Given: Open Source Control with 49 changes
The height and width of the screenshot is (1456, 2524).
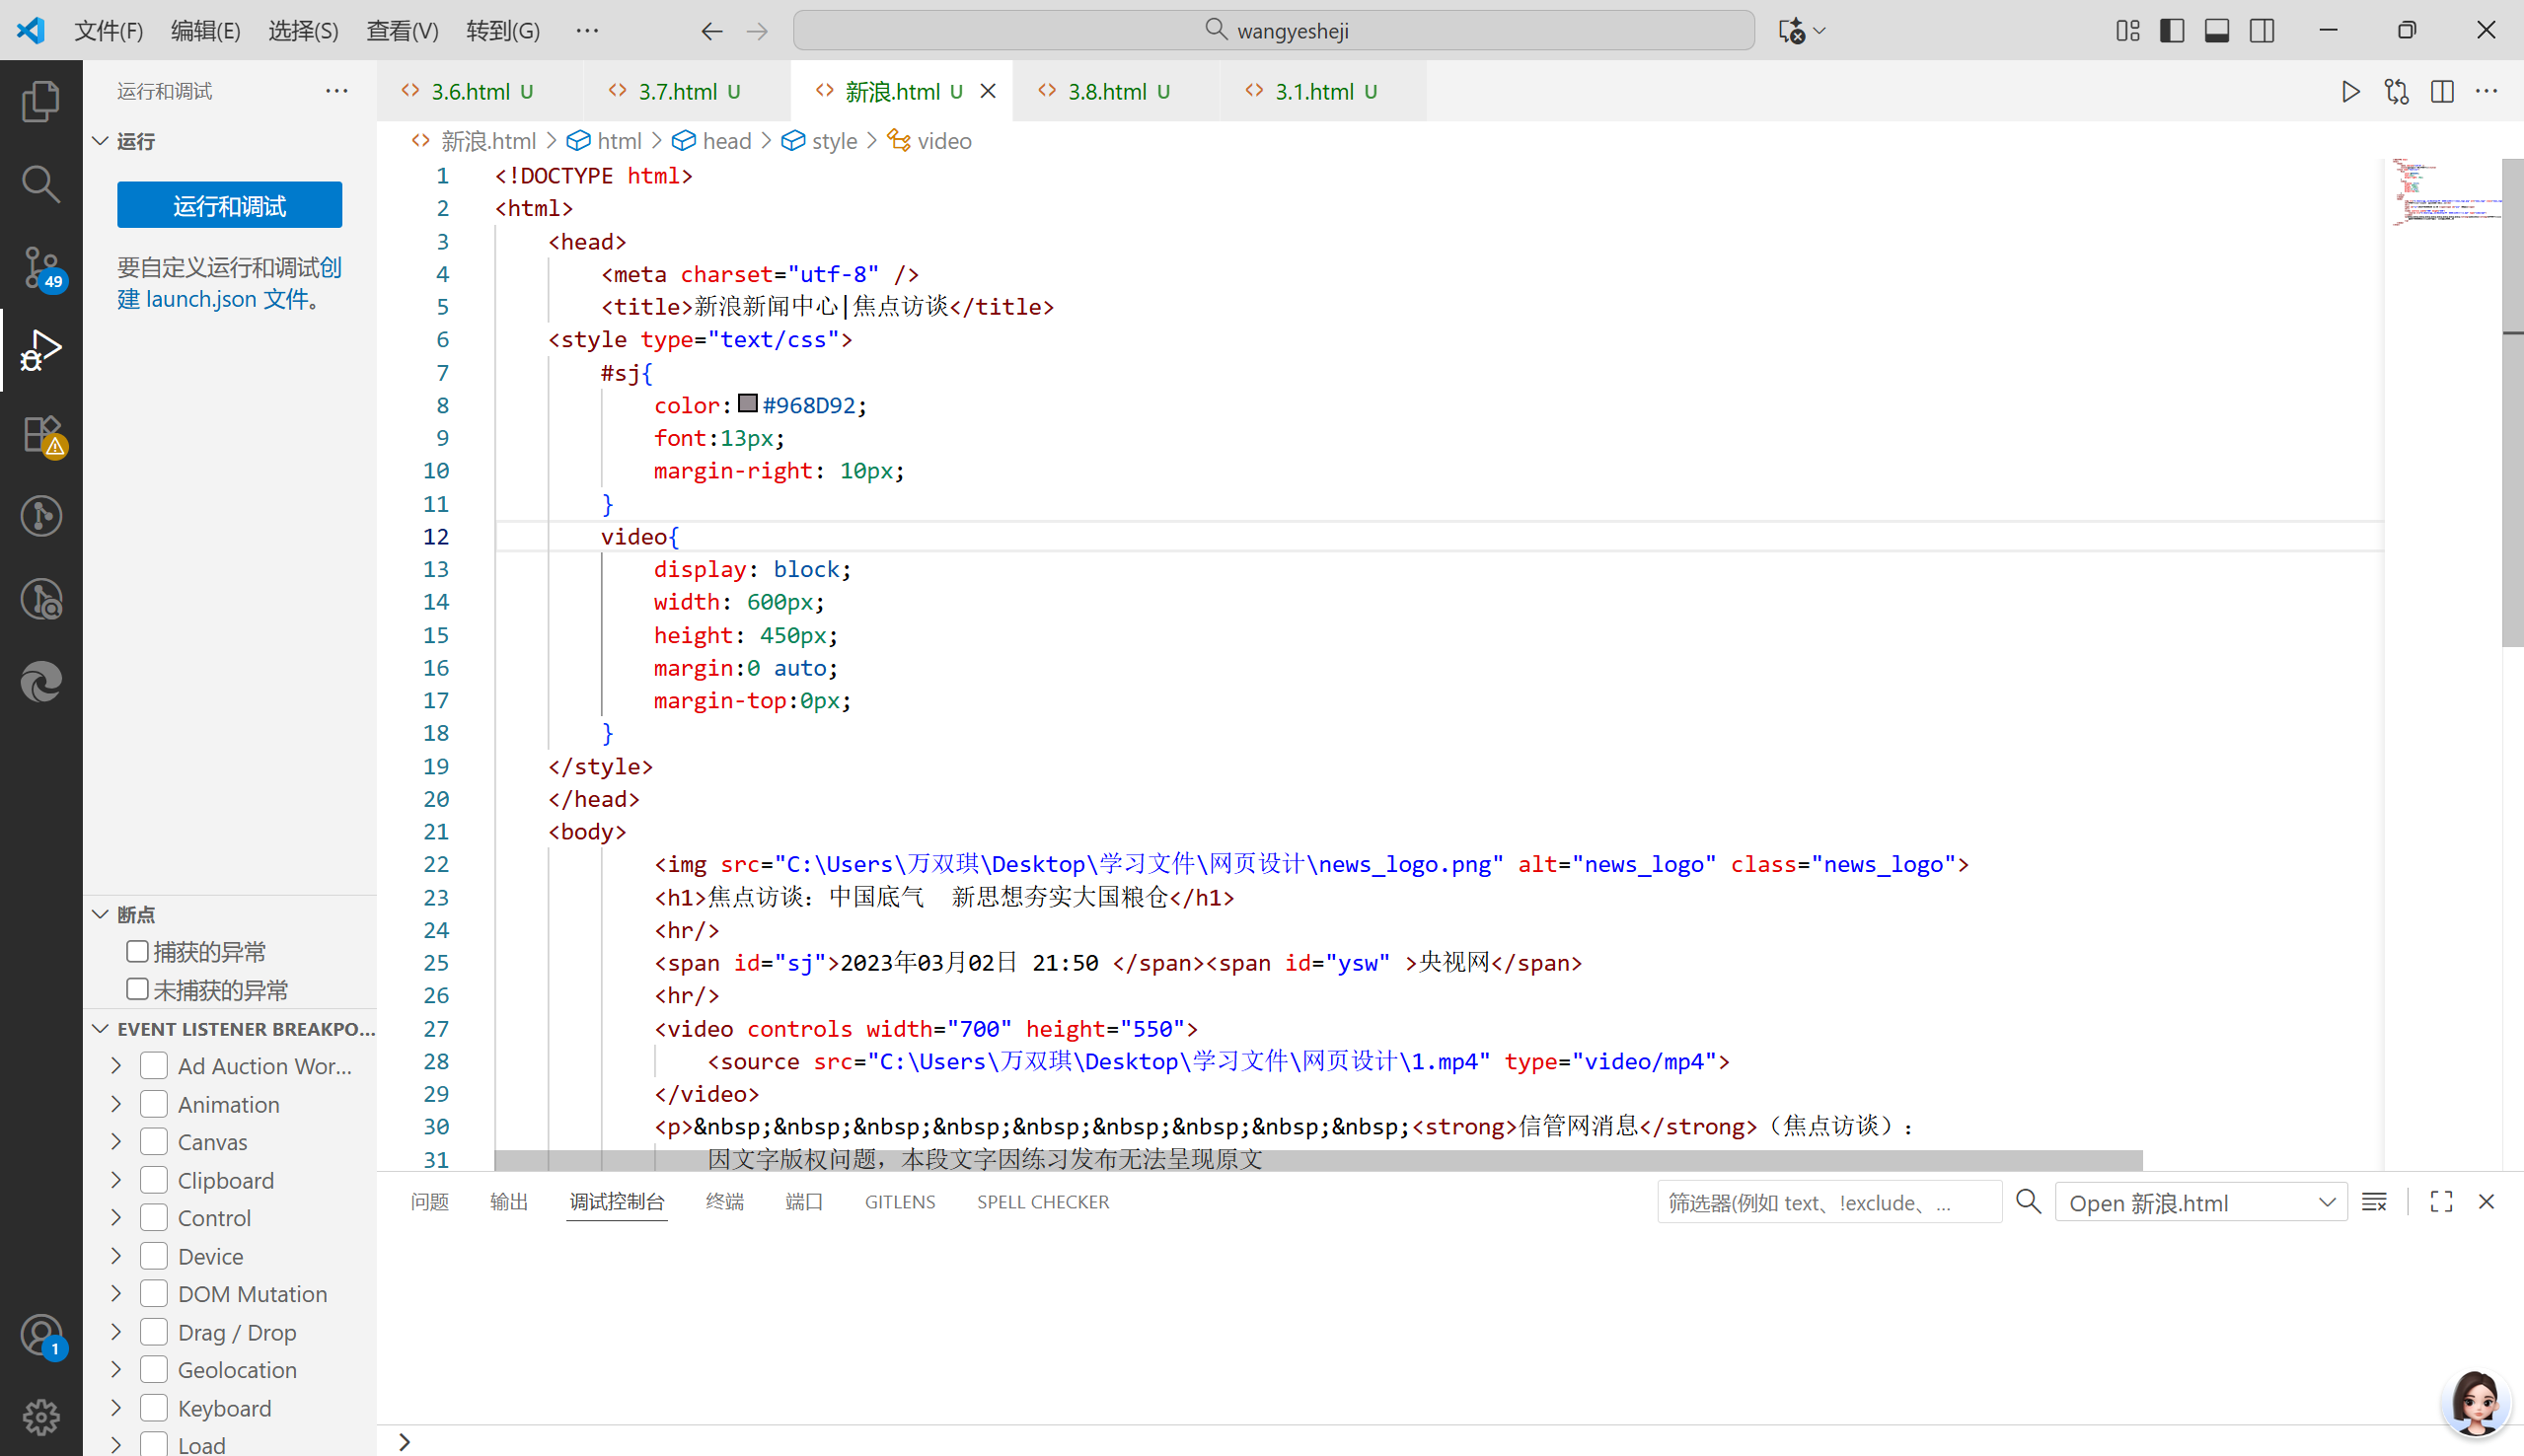Looking at the screenshot, I should click(41, 267).
